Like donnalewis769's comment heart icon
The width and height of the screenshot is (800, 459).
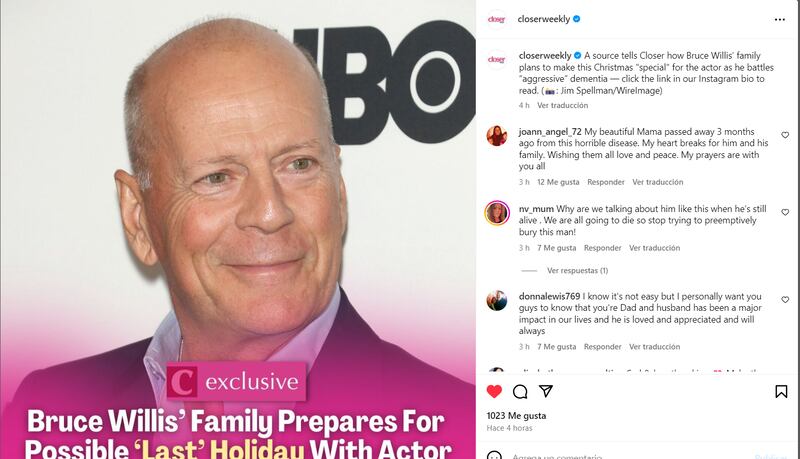pos(785,300)
